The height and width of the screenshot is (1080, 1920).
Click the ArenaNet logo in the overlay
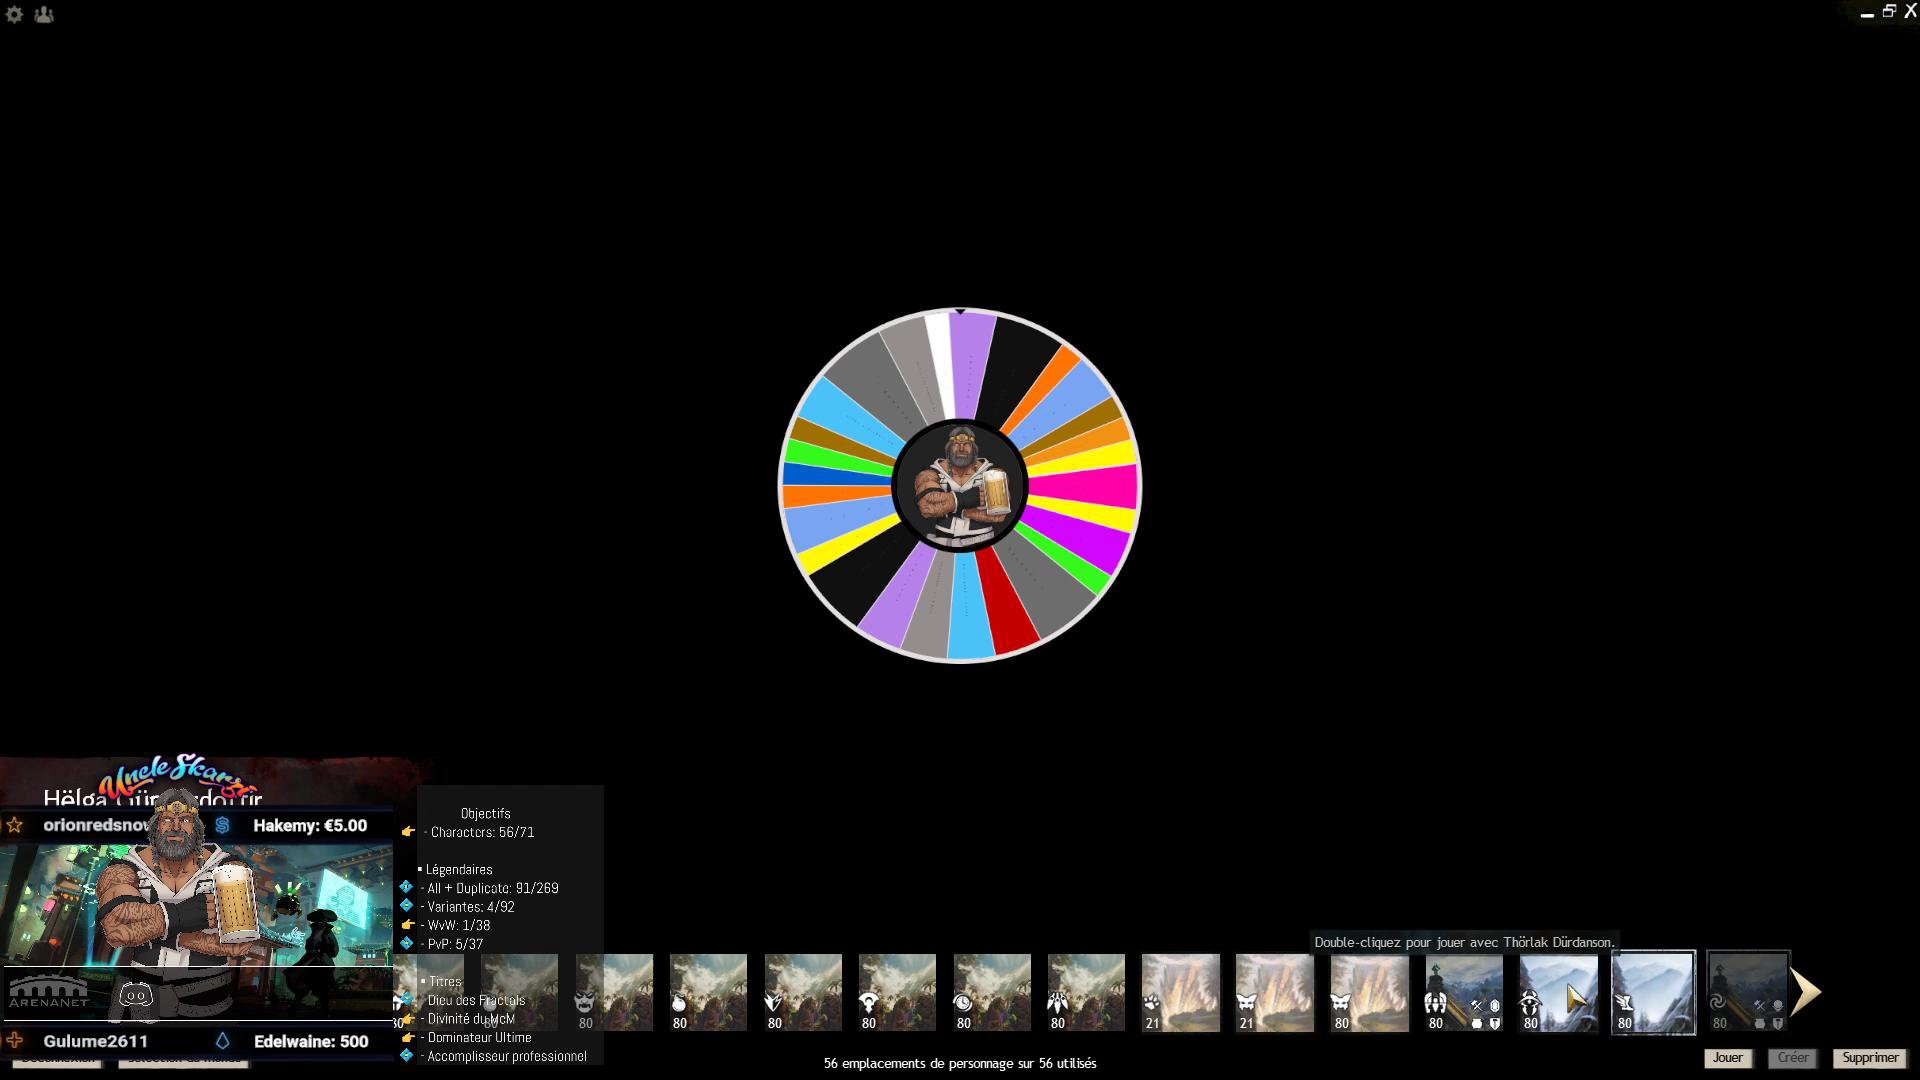49,992
